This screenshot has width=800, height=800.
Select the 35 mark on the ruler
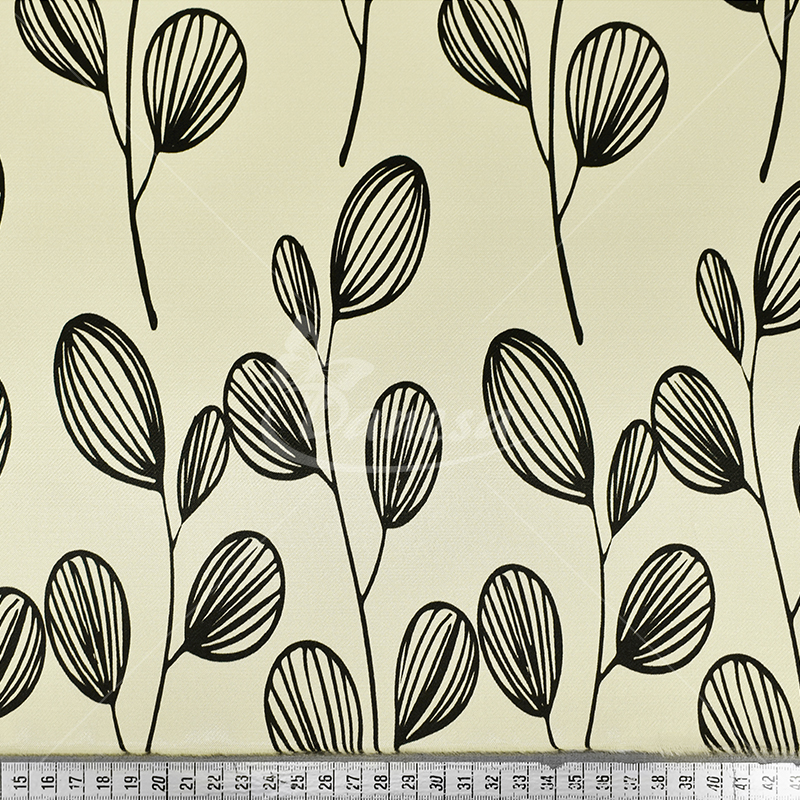575,782
